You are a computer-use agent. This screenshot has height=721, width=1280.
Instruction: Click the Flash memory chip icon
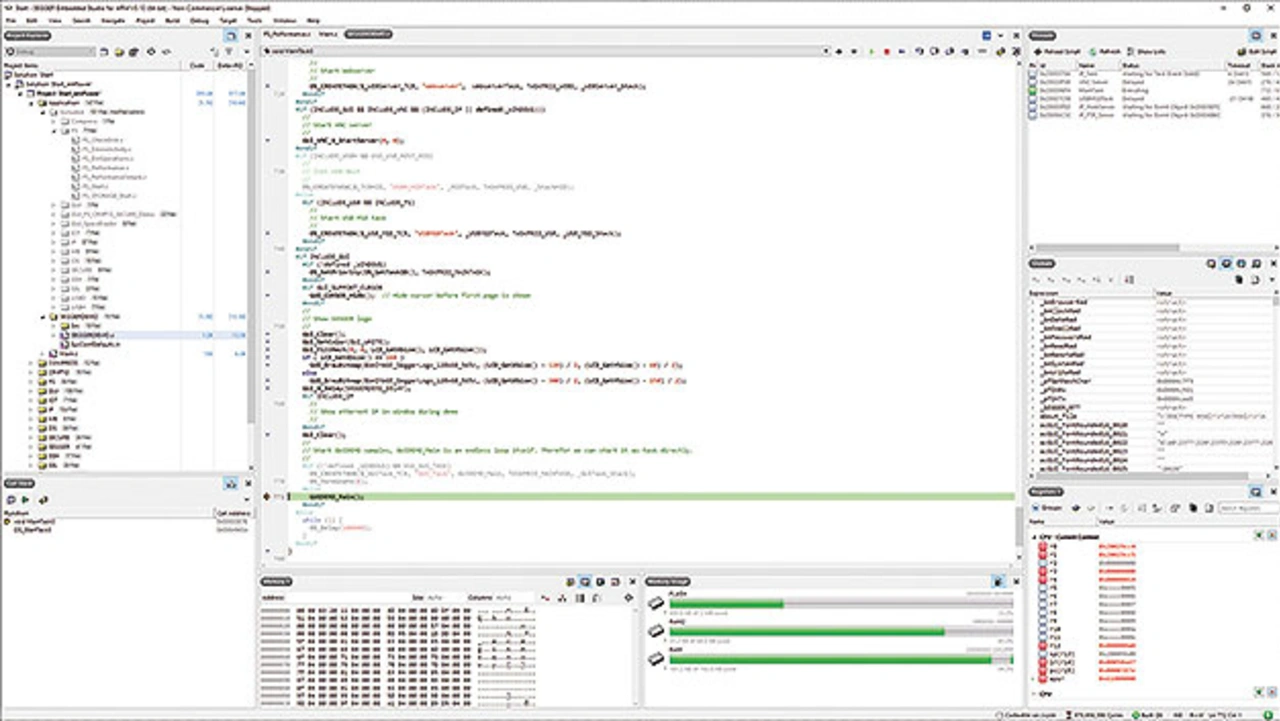tap(656, 603)
